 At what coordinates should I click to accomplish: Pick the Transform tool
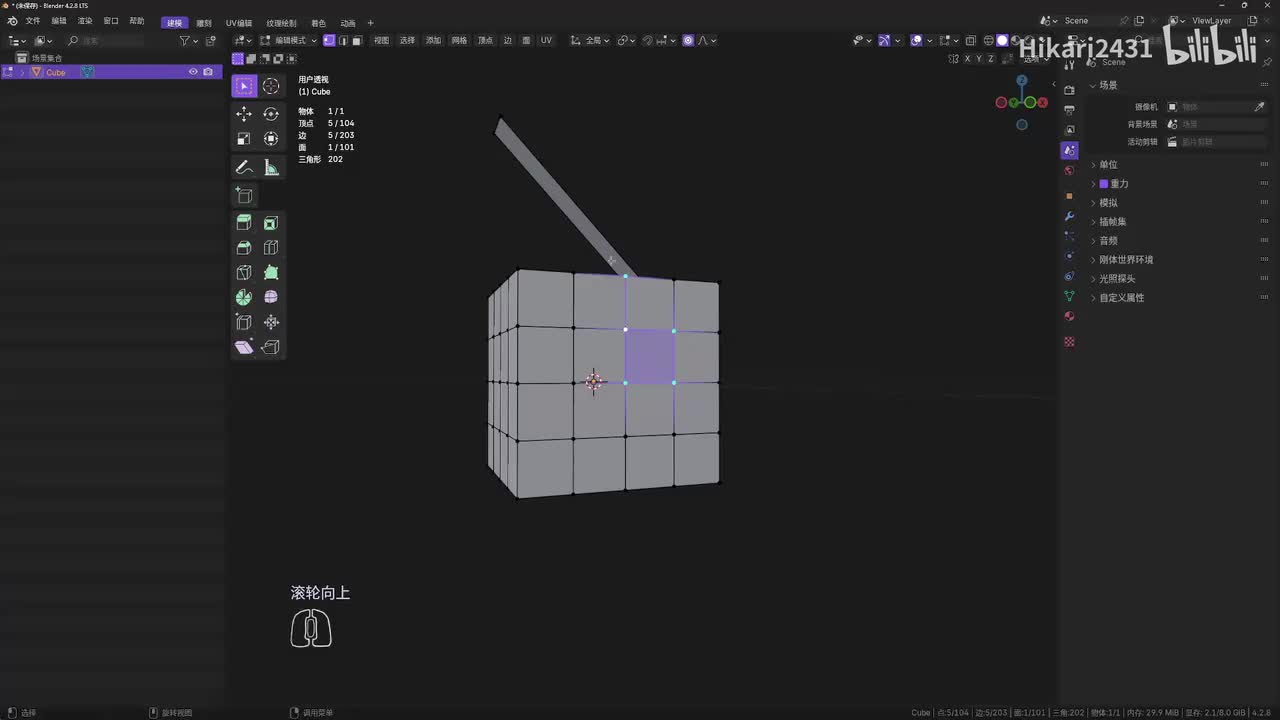coord(271,139)
